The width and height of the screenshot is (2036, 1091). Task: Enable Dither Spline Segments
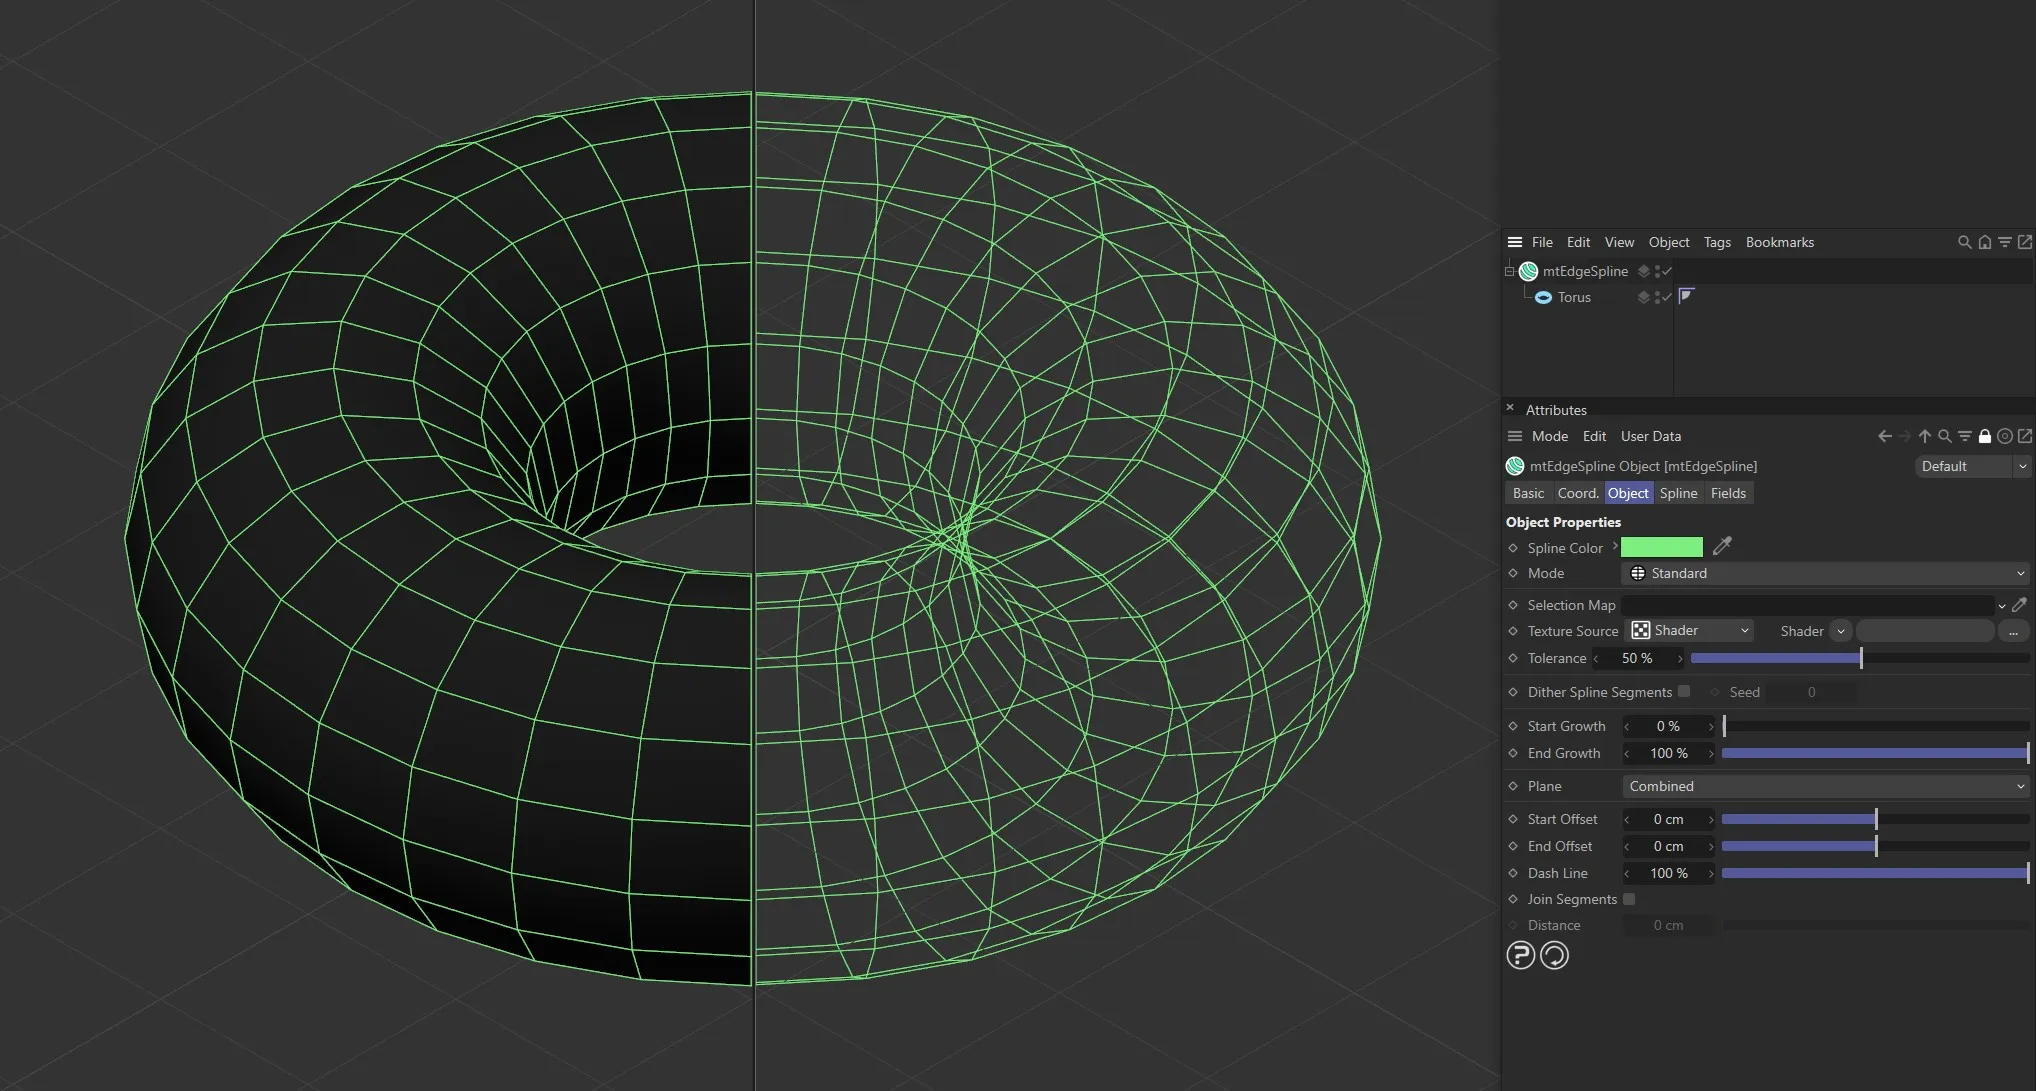click(1686, 691)
